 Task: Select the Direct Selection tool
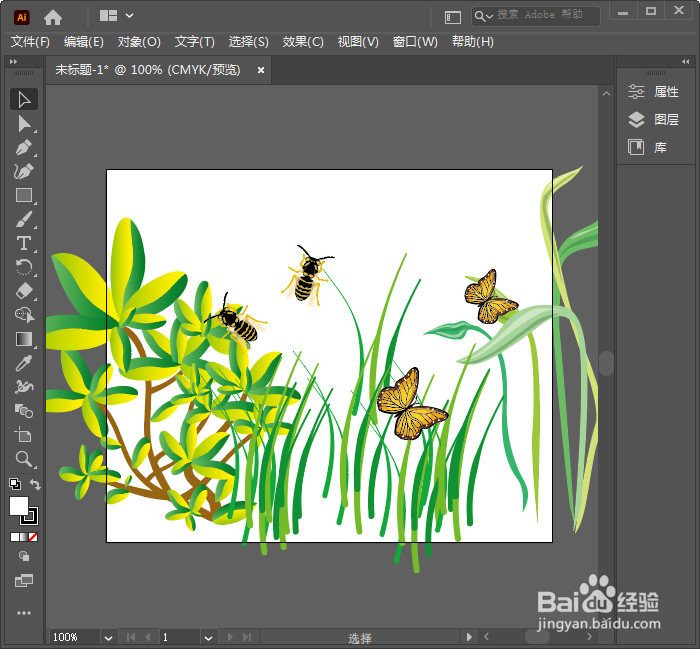[24, 124]
